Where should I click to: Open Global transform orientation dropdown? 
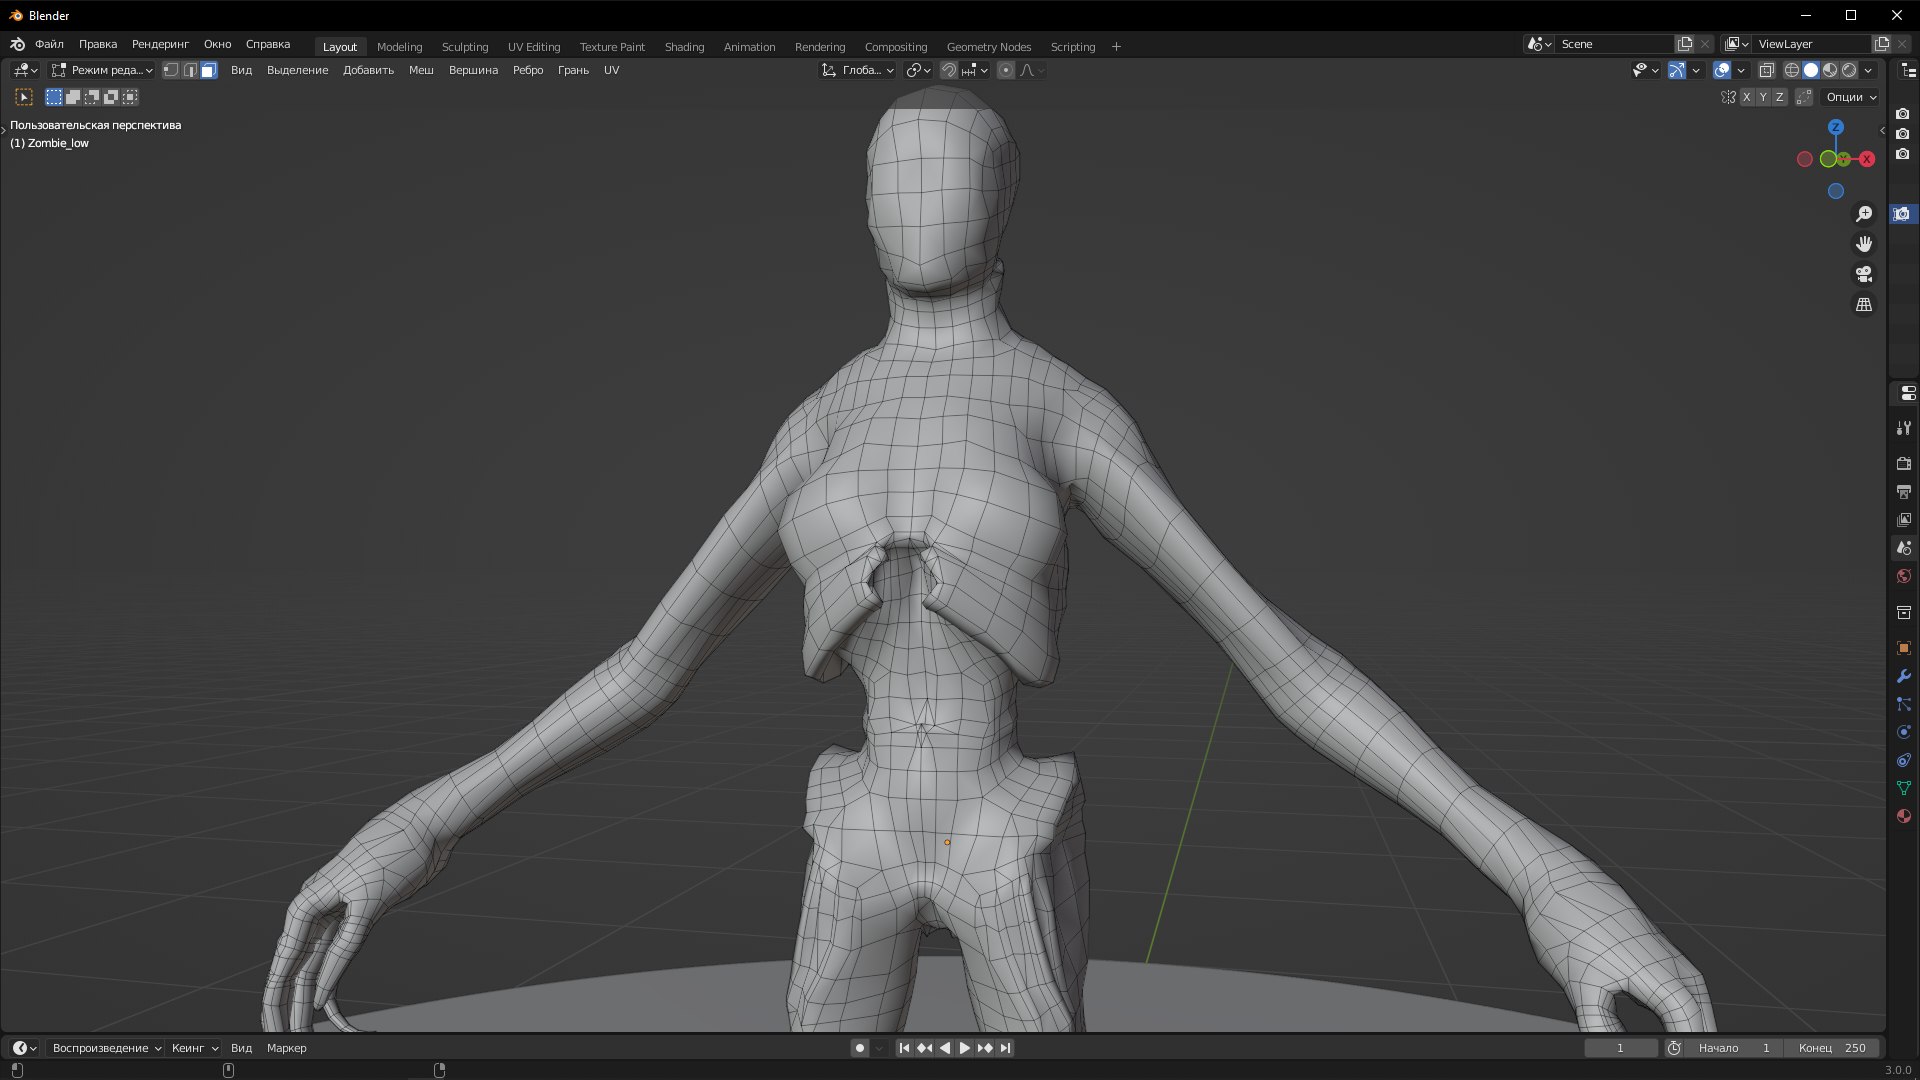857,70
